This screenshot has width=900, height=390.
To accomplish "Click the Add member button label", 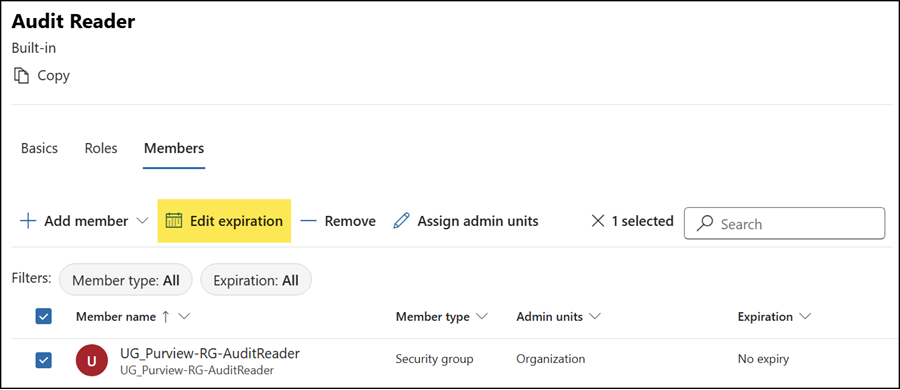I will (86, 221).
